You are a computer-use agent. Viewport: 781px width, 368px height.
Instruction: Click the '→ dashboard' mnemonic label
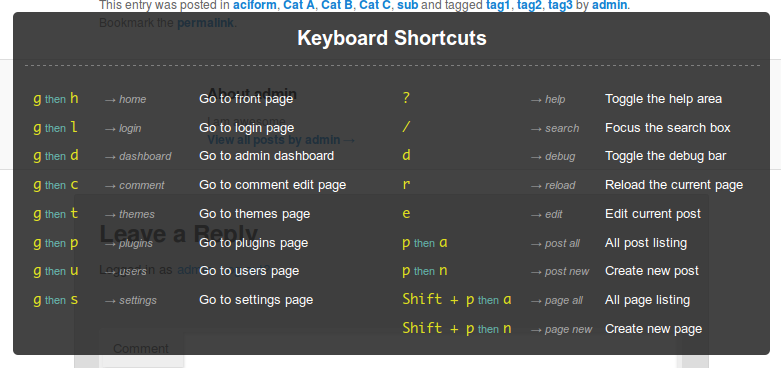coord(137,156)
